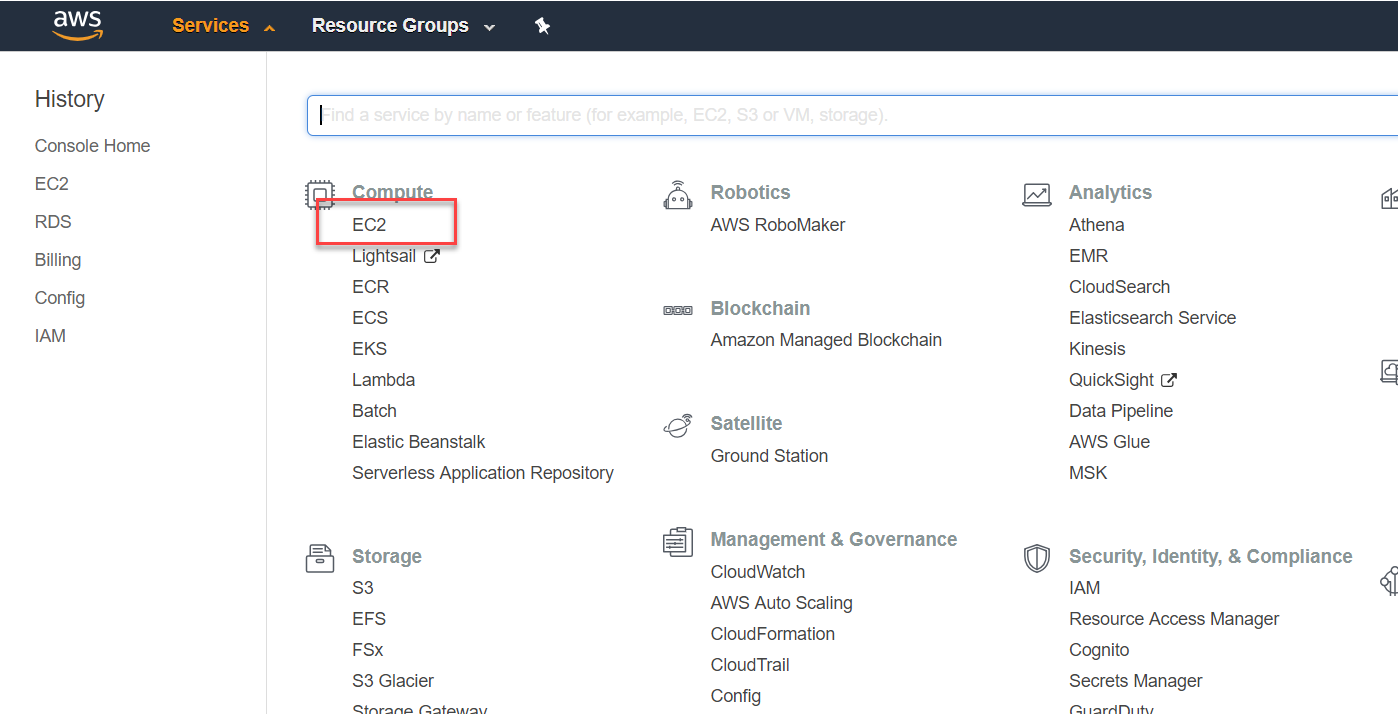
Task: Click the pin icon in the navigation bar
Action: (x=543, y=25)
